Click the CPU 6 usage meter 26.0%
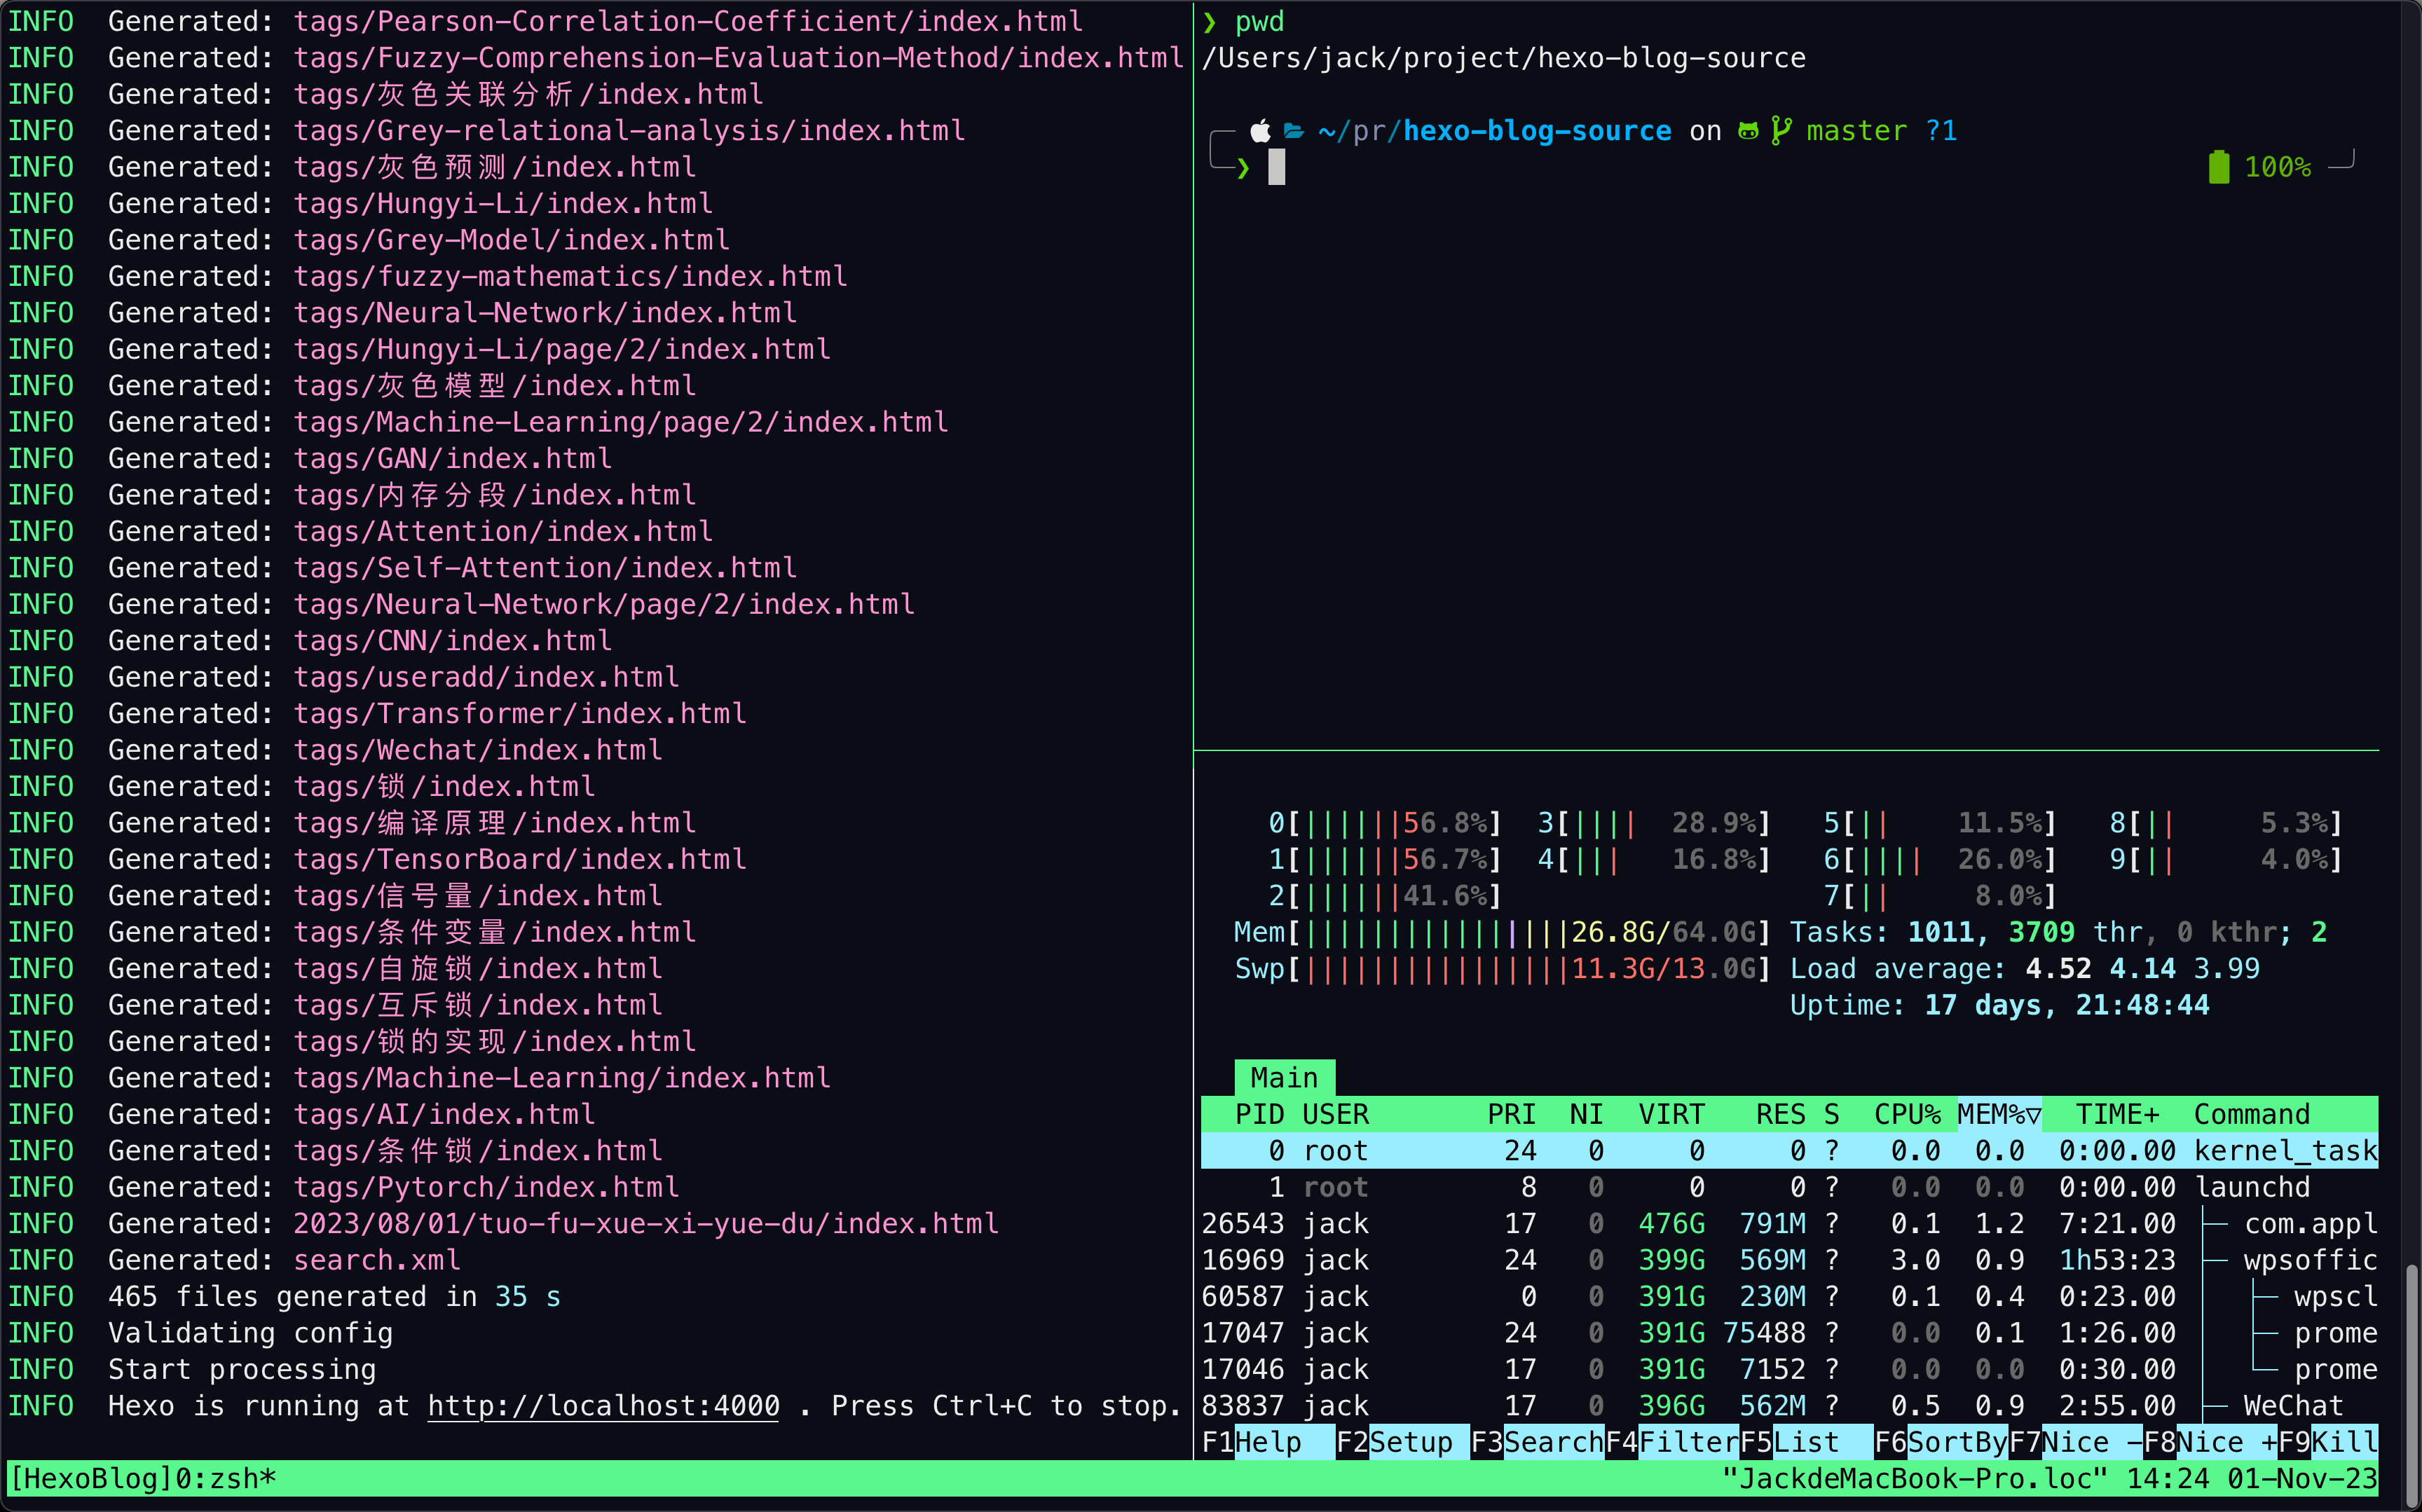 [1941, 860]
